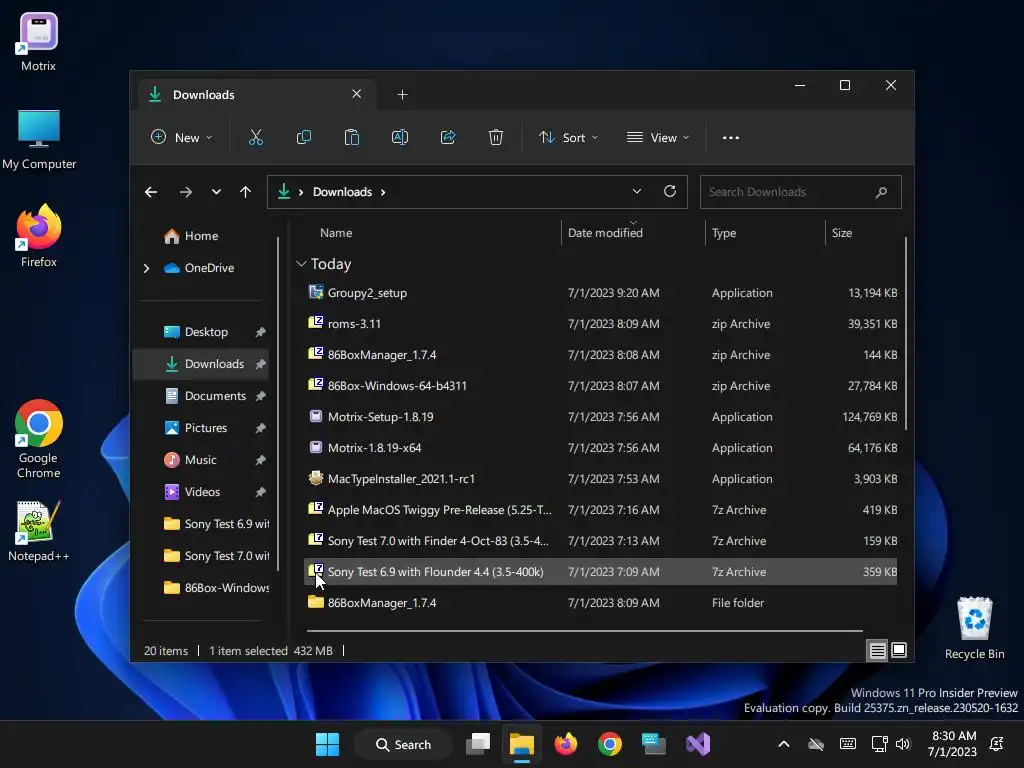Select the 86Box-Windows-64-b4311 archive

[x=600, y=386]
